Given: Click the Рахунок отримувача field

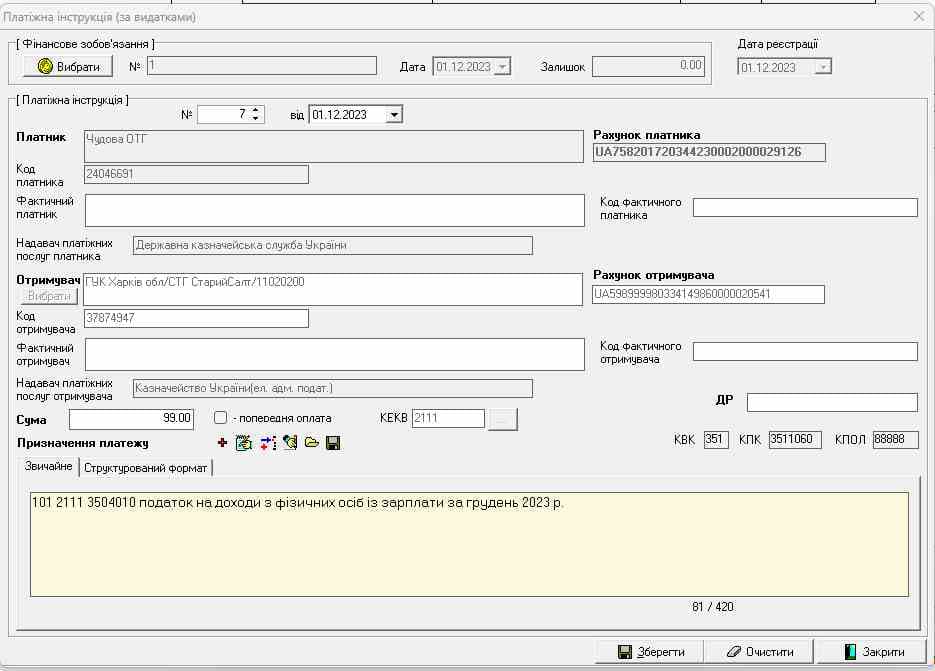Looking at the screenshot, I should tap(708, 294).
